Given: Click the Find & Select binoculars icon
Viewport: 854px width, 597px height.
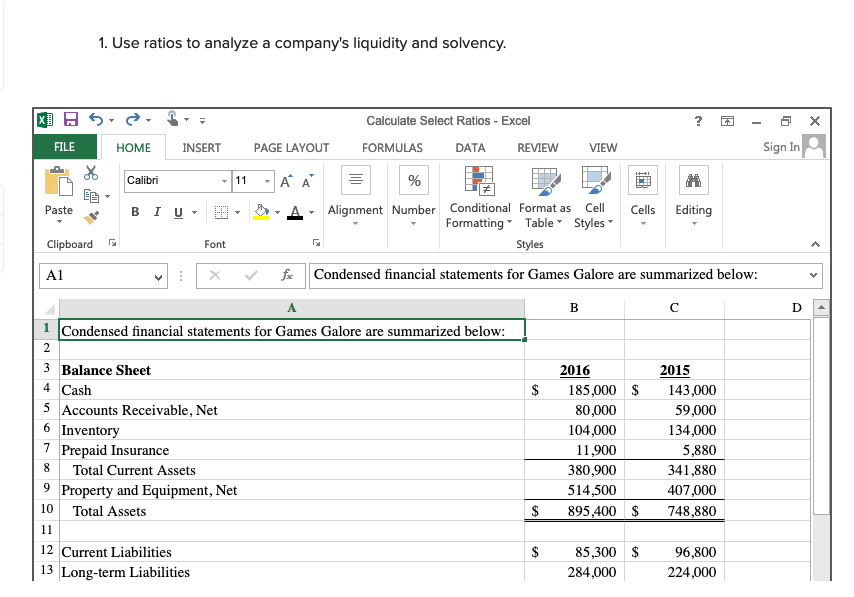Looking at the screenshot, I should [693, 180].
